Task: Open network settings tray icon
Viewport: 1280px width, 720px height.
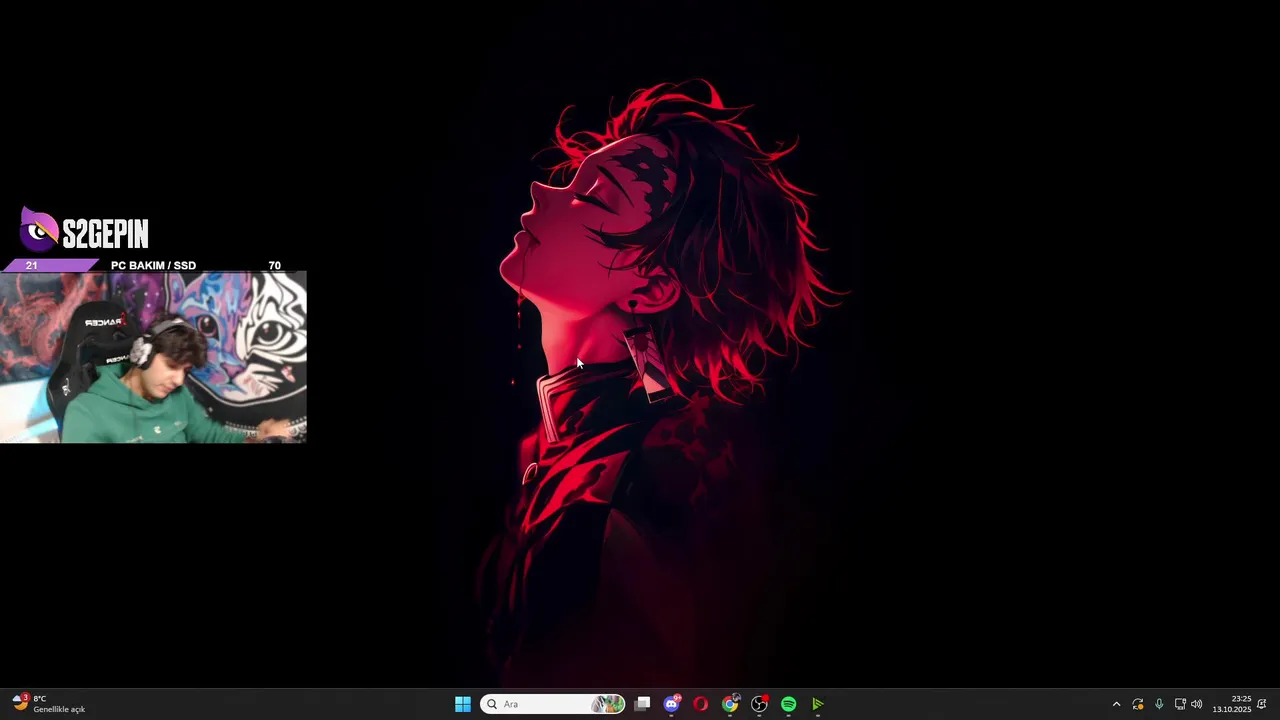Action: pos(1180,704)
